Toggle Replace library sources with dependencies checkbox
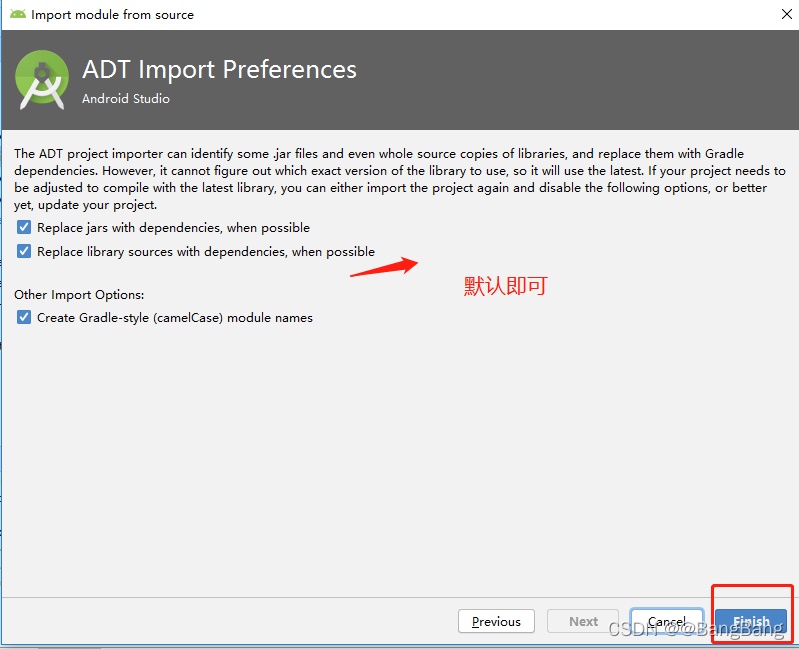This screenshot has height=649, width=799. 23,251
